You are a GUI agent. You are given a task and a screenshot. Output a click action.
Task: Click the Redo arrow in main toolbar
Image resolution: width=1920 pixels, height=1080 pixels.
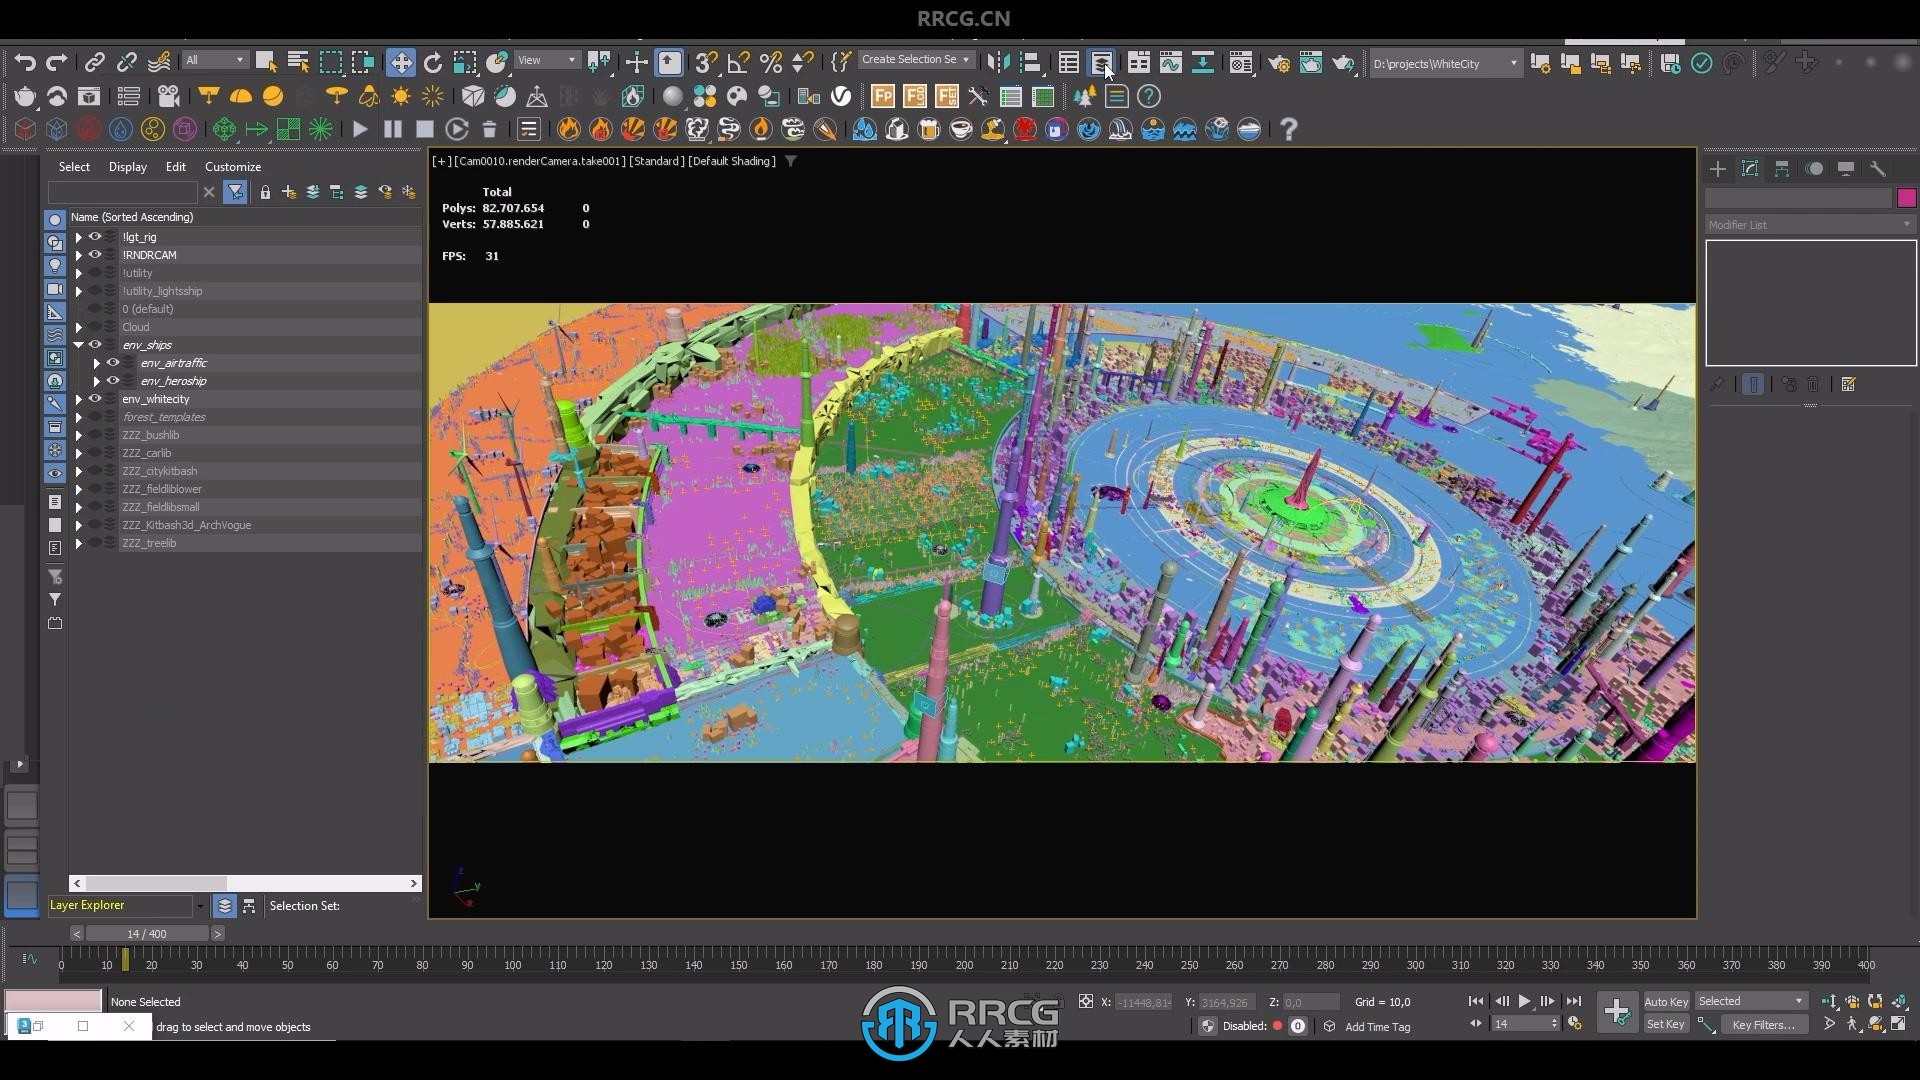tap(57, 62)
